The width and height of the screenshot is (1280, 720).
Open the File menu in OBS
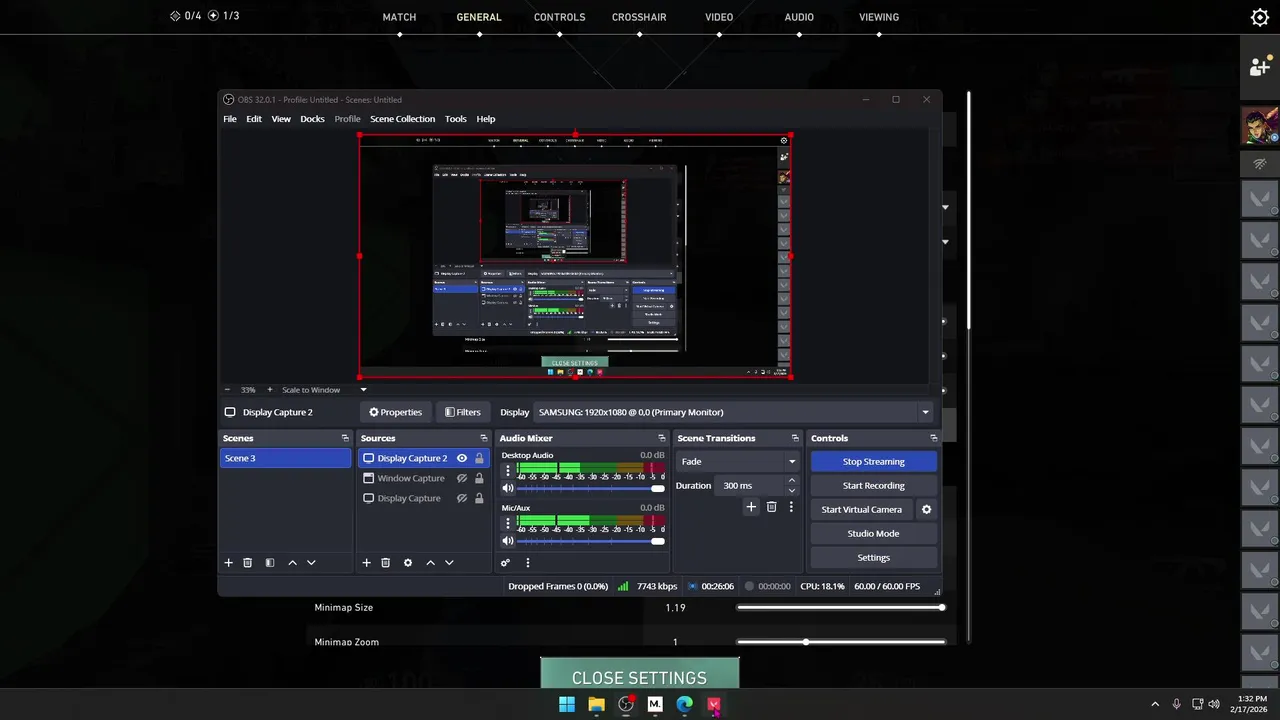click(x=230, y=119)
